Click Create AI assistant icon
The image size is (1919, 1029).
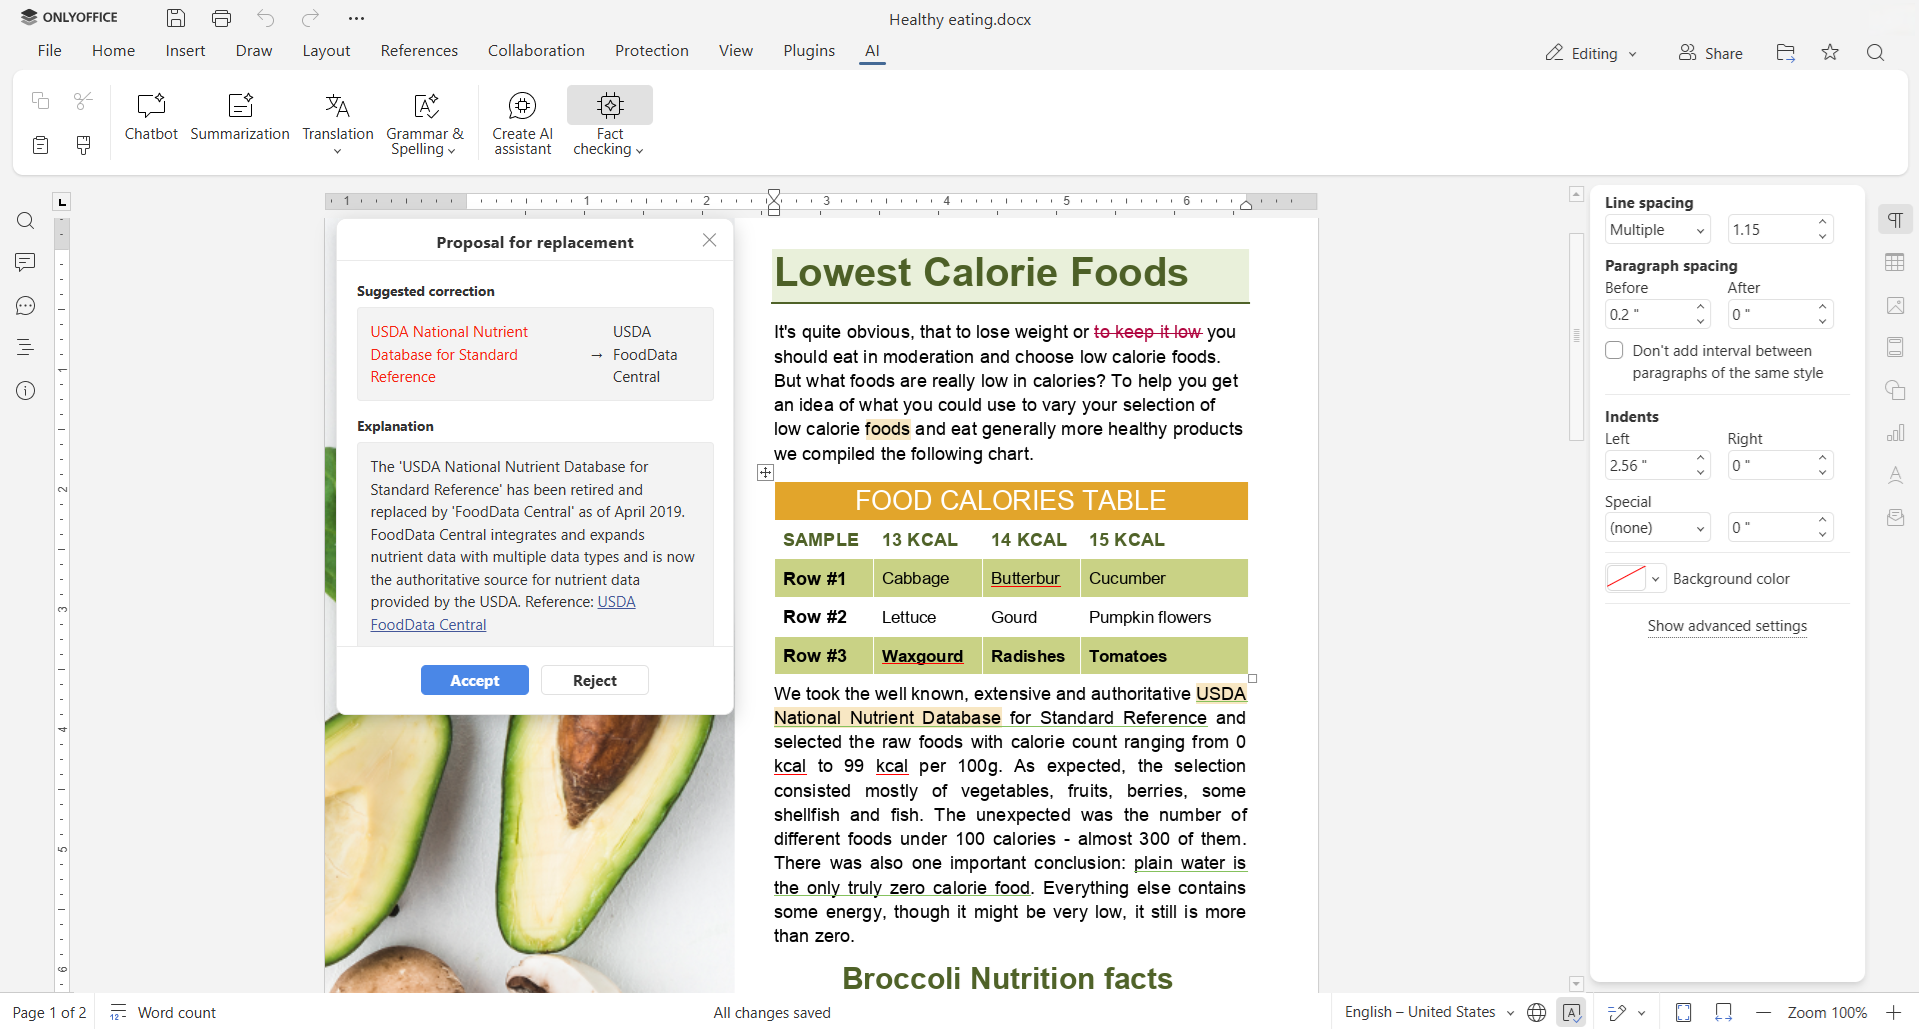coord(522,106)
